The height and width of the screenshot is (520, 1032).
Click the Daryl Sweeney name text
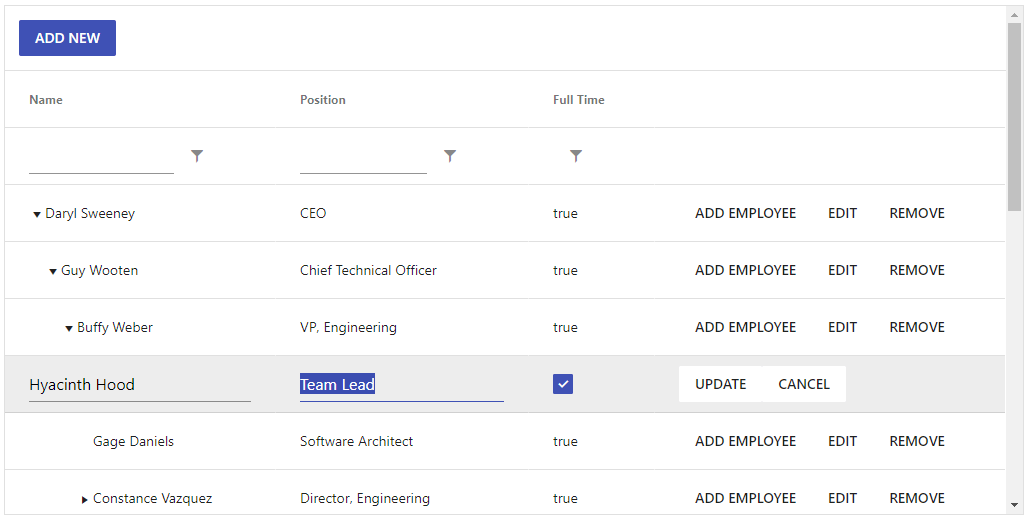coord(90,213)
